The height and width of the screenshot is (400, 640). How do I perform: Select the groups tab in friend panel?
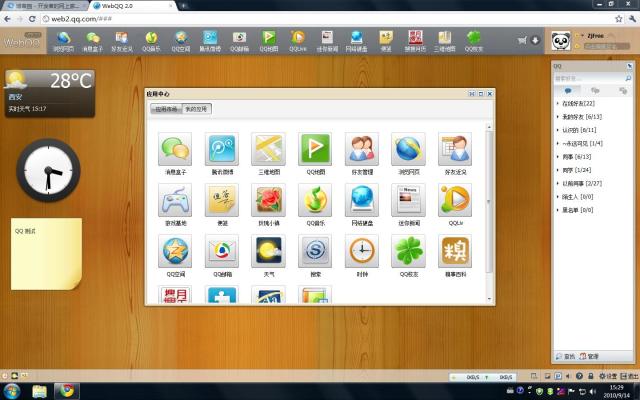595,91
